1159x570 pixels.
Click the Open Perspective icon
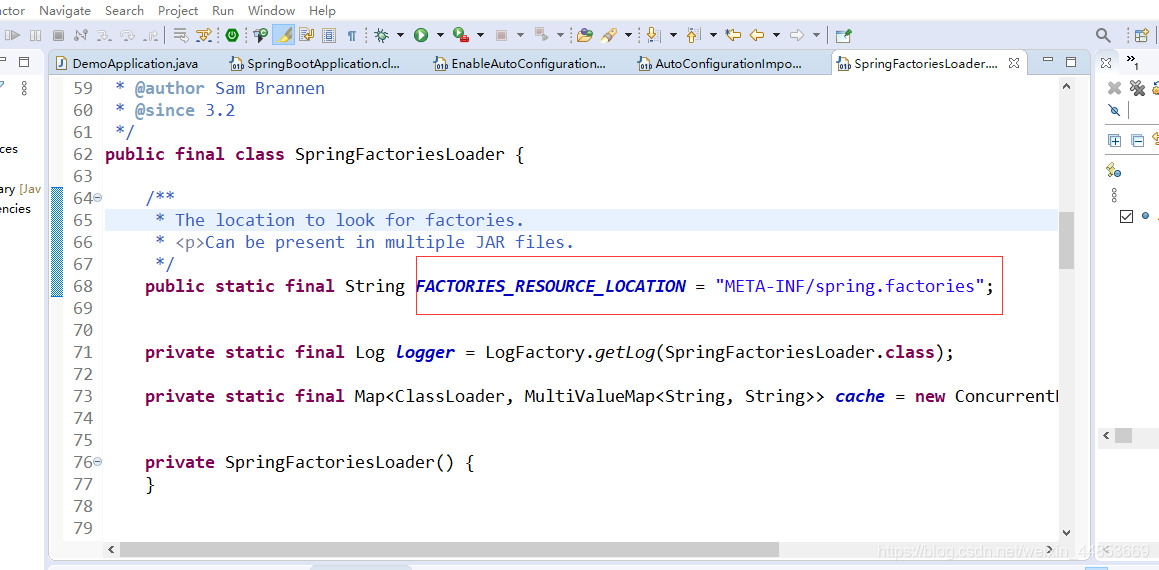(1141, 35)
